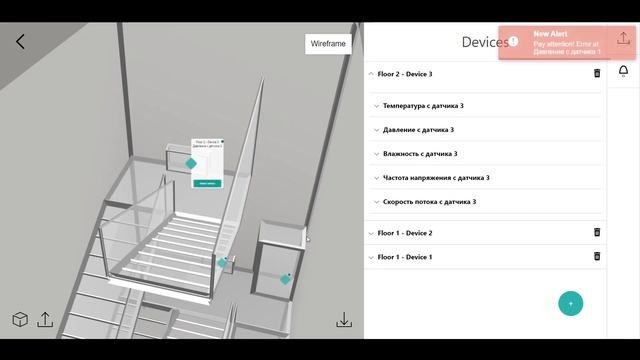Expand the Floor 1 - Device 2 group
The height and width of the screenshot is (360, 640).
[x=371, y=233]
